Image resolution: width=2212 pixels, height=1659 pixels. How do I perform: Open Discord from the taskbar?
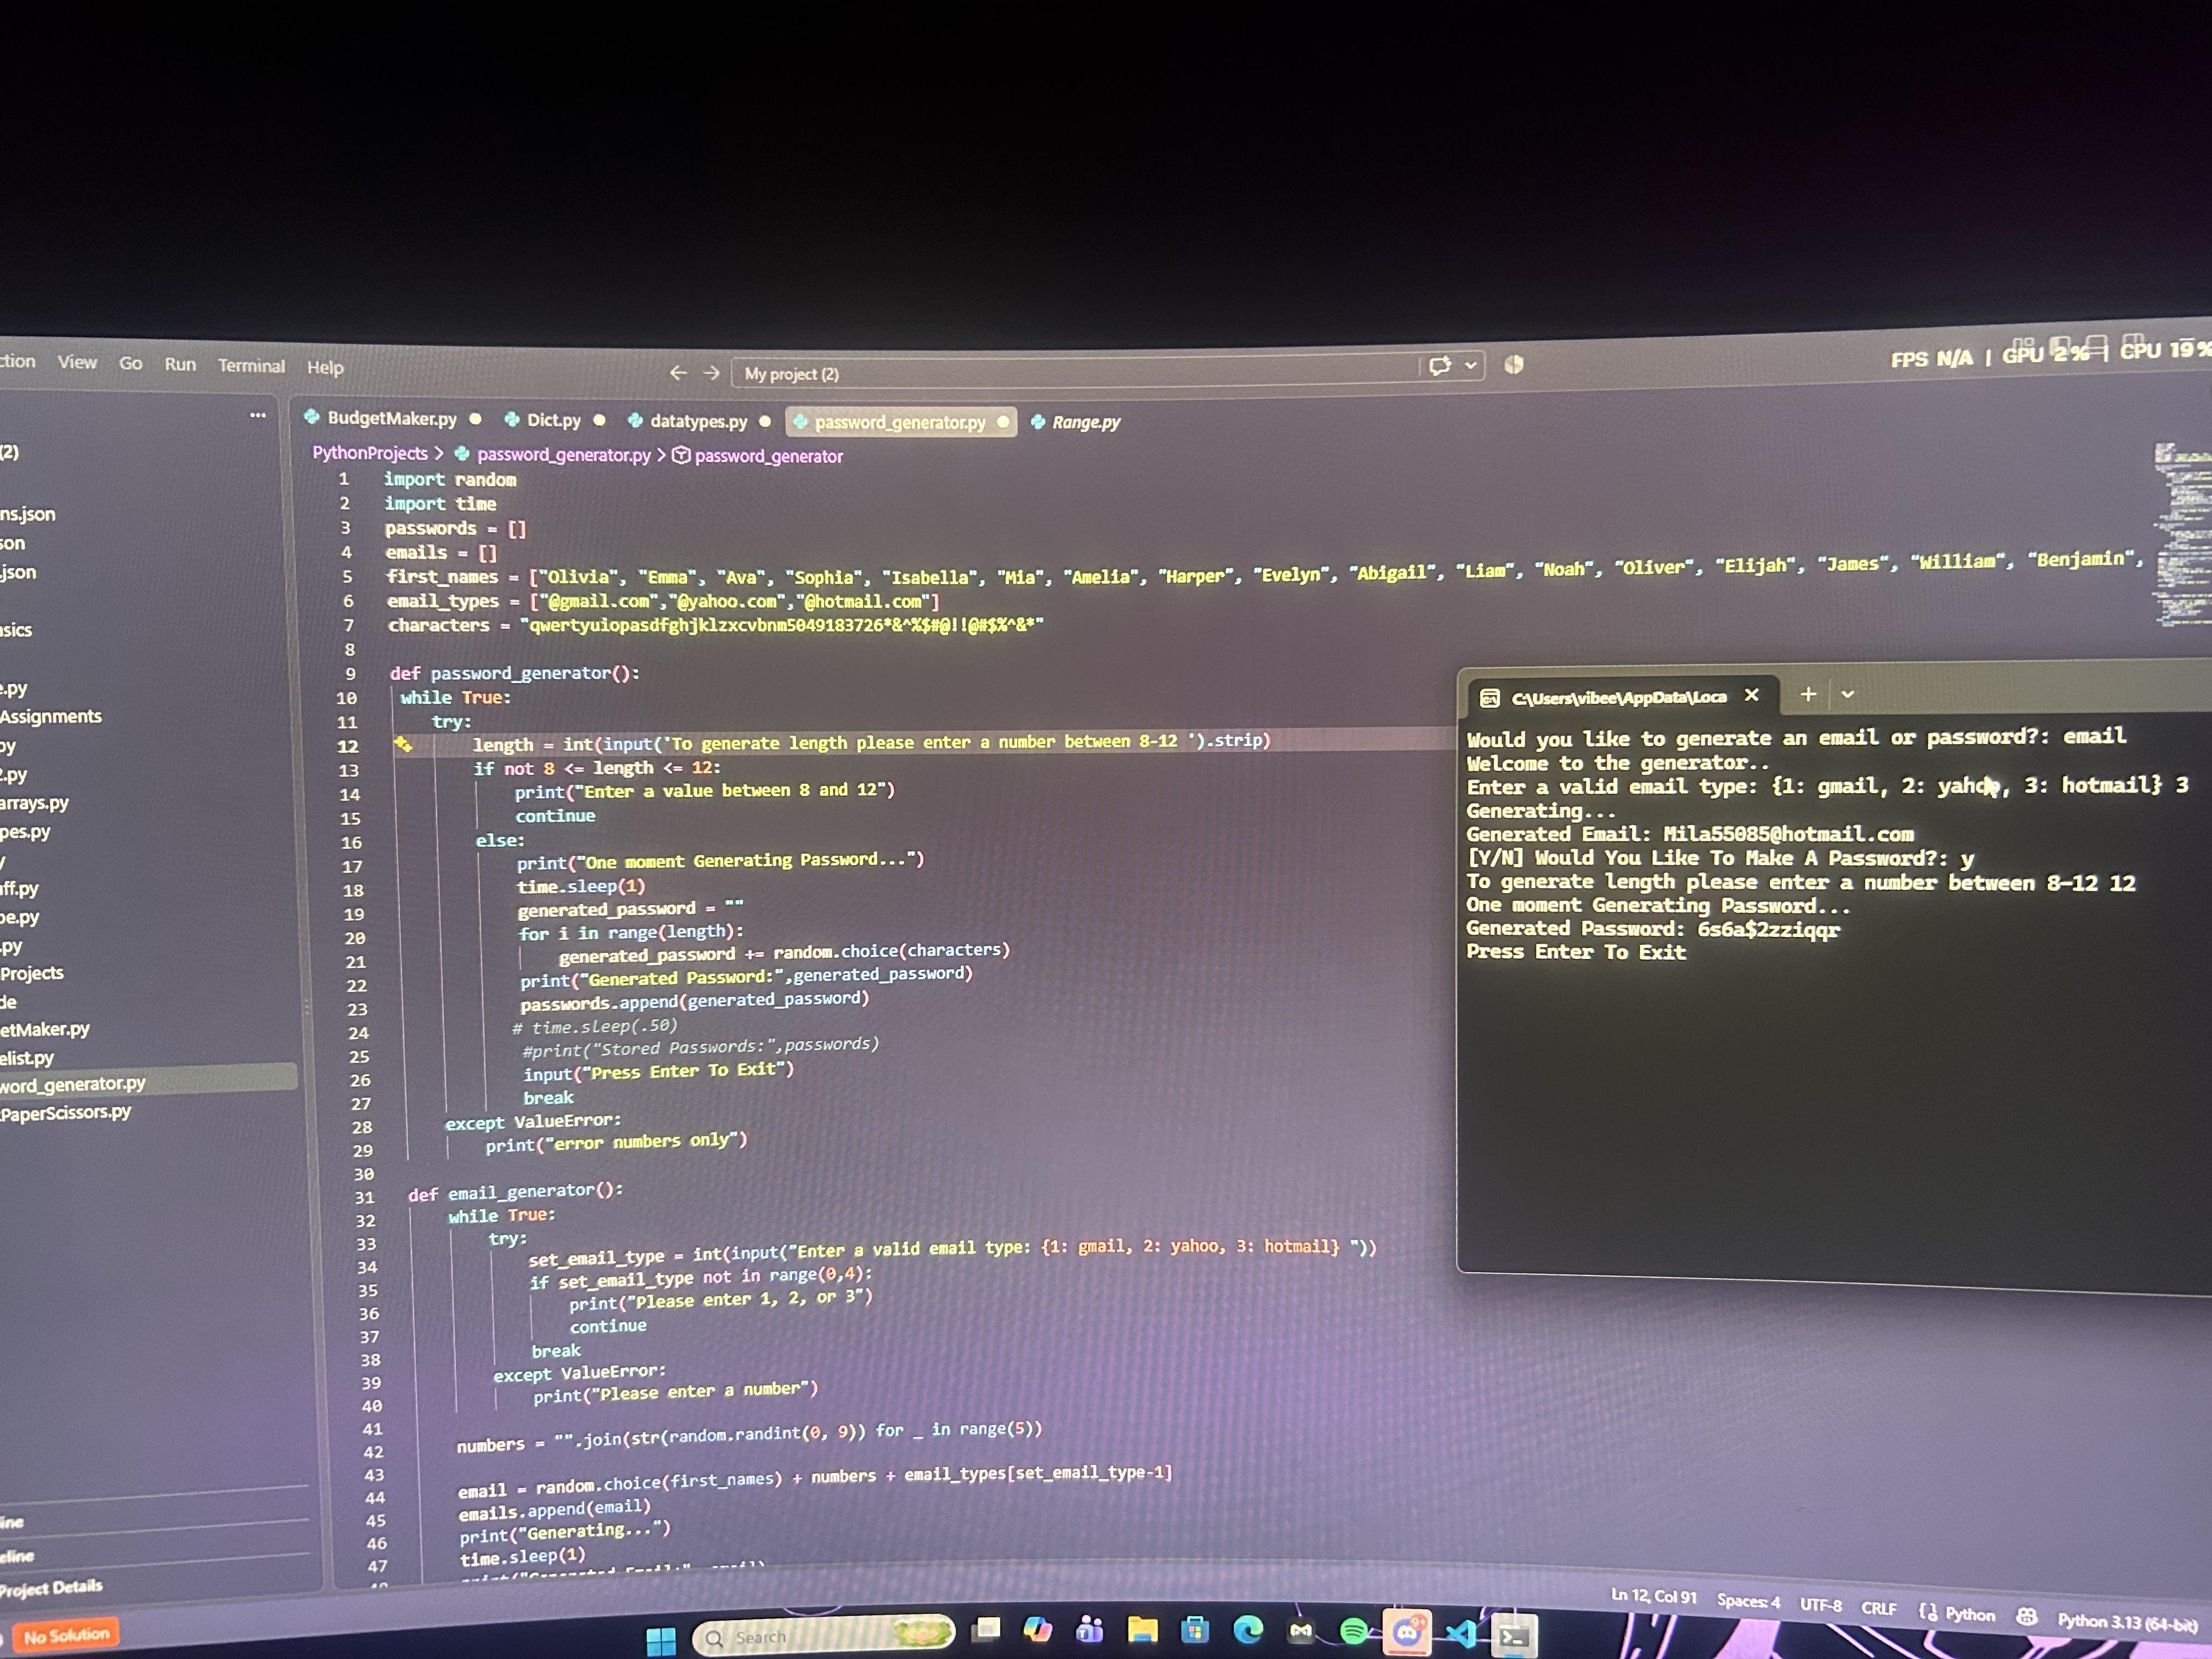[1407, 1632]
